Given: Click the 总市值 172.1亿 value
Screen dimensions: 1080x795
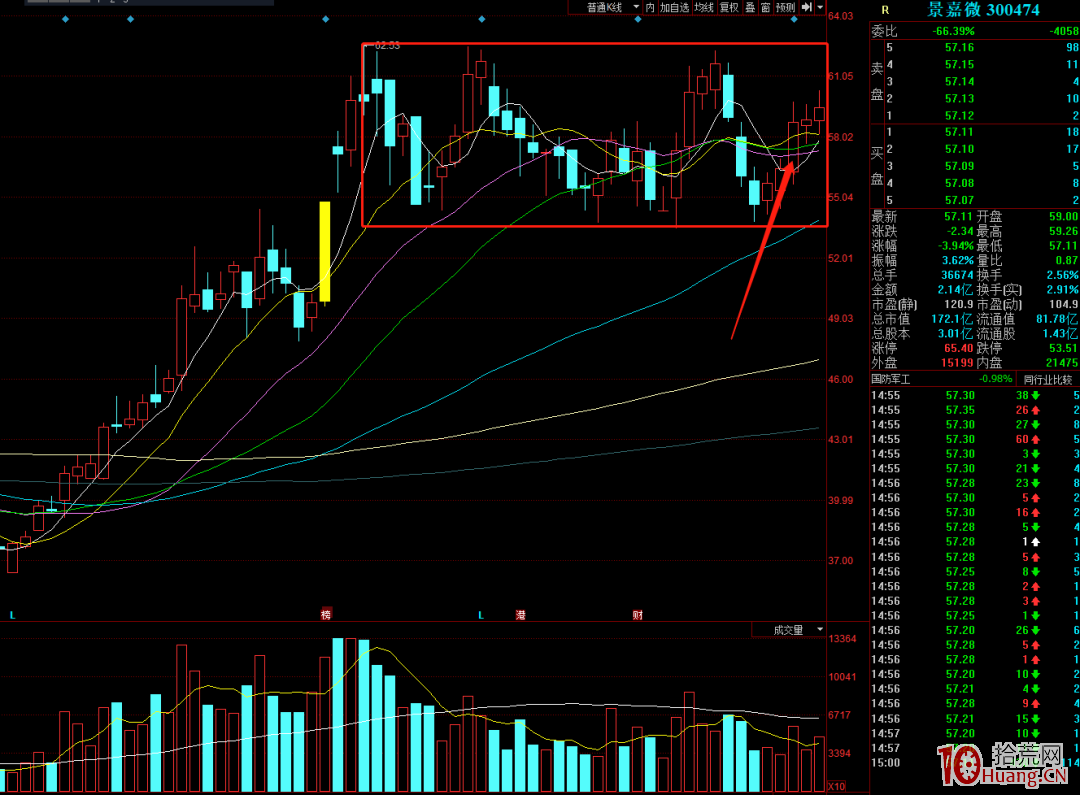Looking at the screenshot, I should (952, 319).
